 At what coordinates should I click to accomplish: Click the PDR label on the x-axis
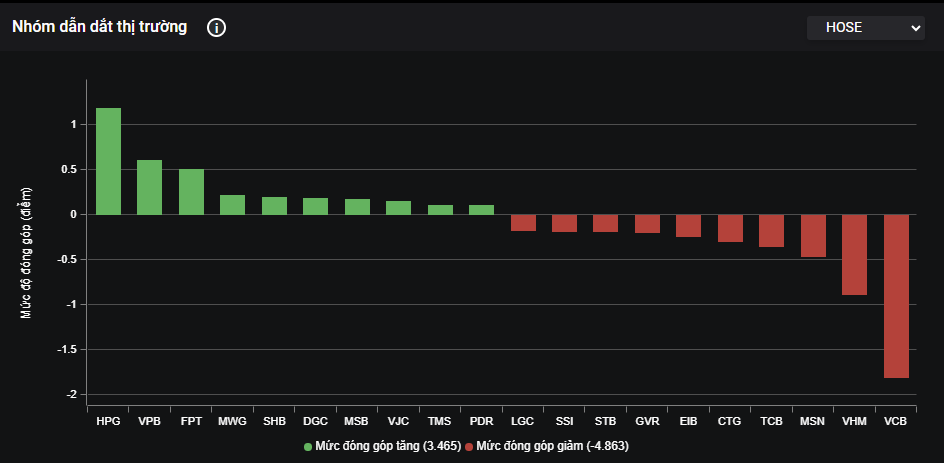(x=481, y=422)
